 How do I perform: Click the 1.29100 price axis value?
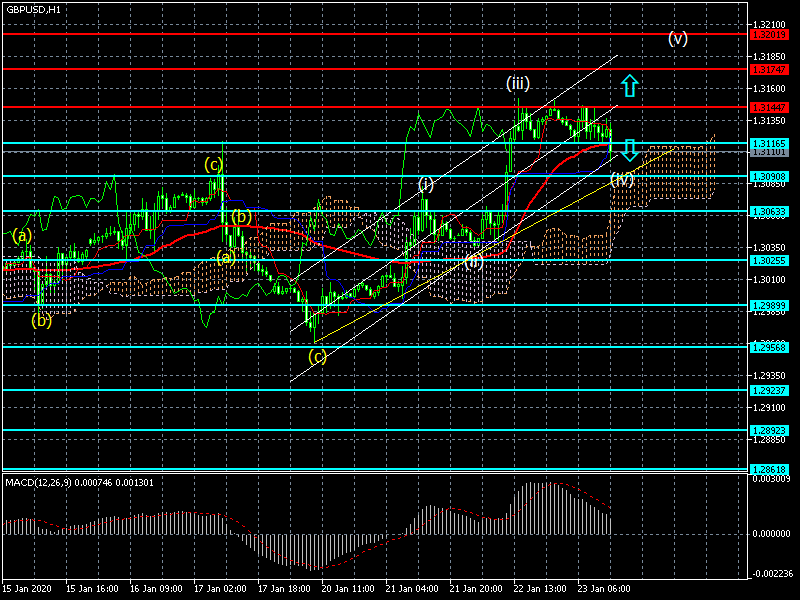pos(769,408)
